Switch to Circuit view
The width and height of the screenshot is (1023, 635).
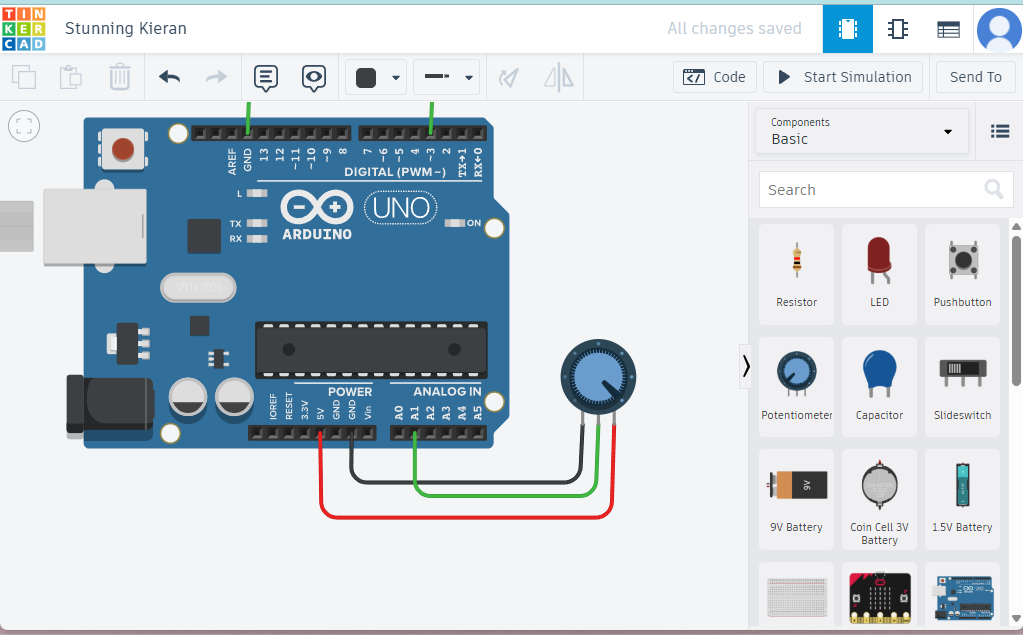[x=847, y=29]
